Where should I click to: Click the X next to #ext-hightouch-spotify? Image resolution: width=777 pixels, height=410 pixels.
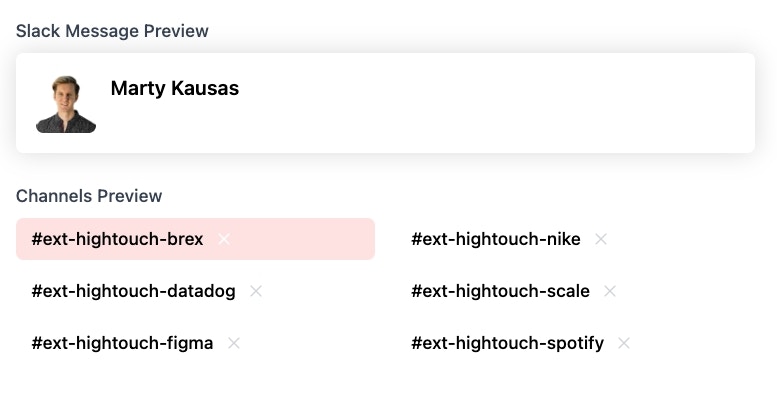point(624,343)
